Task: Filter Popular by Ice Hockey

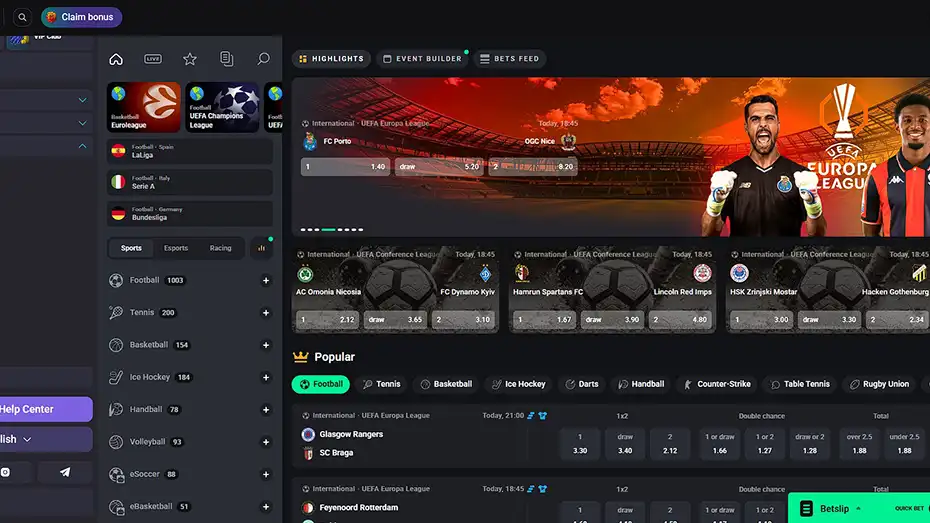Action: tap(519, 384)
